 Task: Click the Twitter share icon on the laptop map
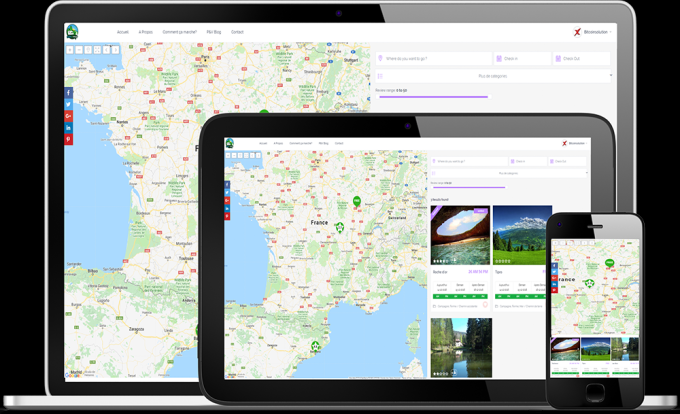point(69,105)
